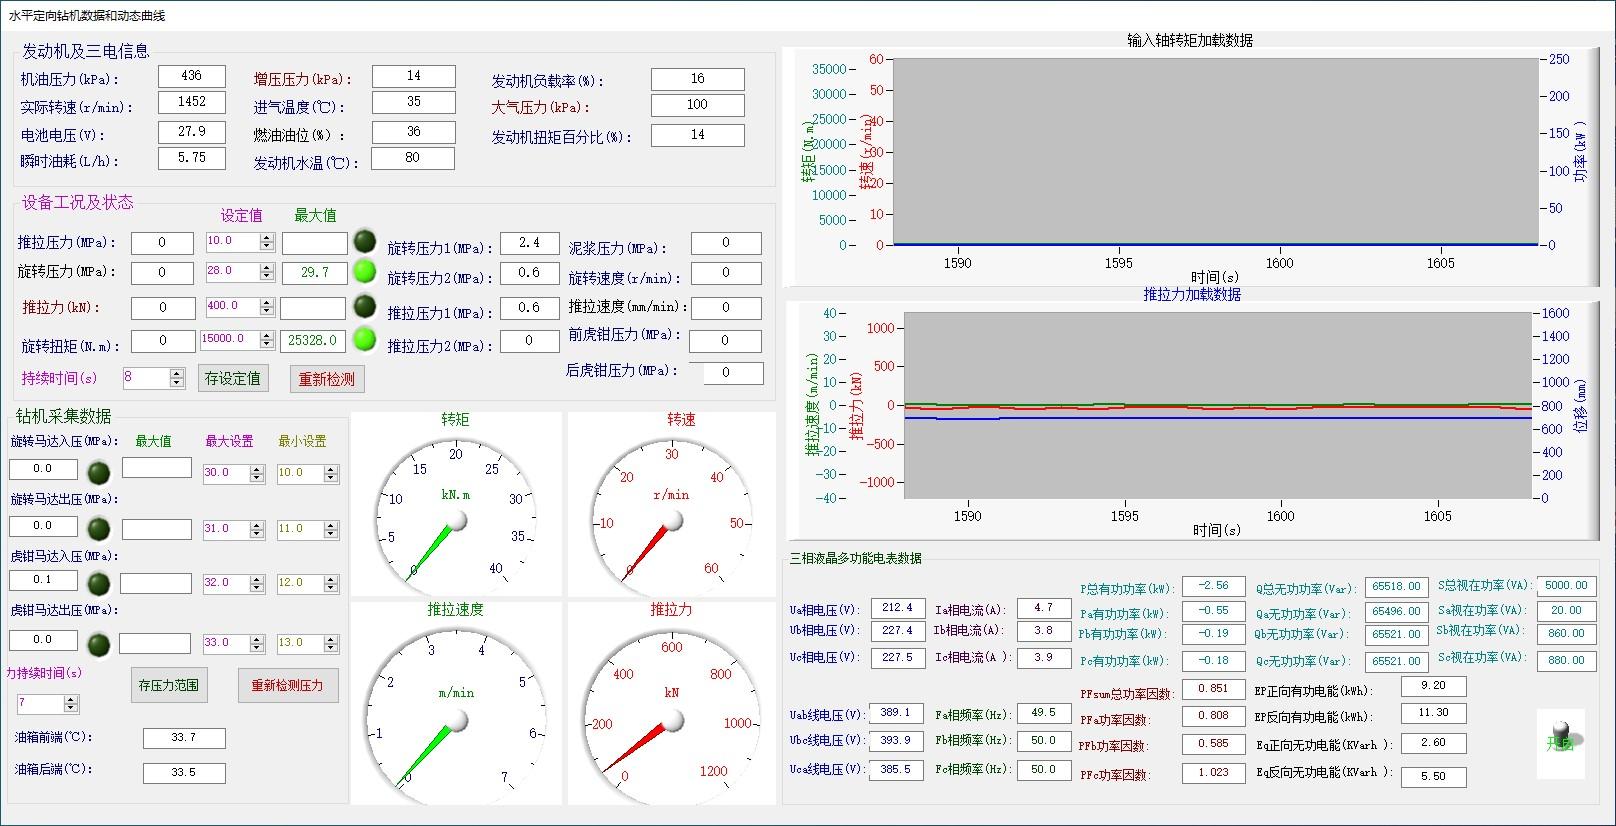Image resolution: width=1616 pixels, height=826 pixels.
Task: Click the 输入轴转矩加载数据 chart plot area
Action: pos(1214,150)
